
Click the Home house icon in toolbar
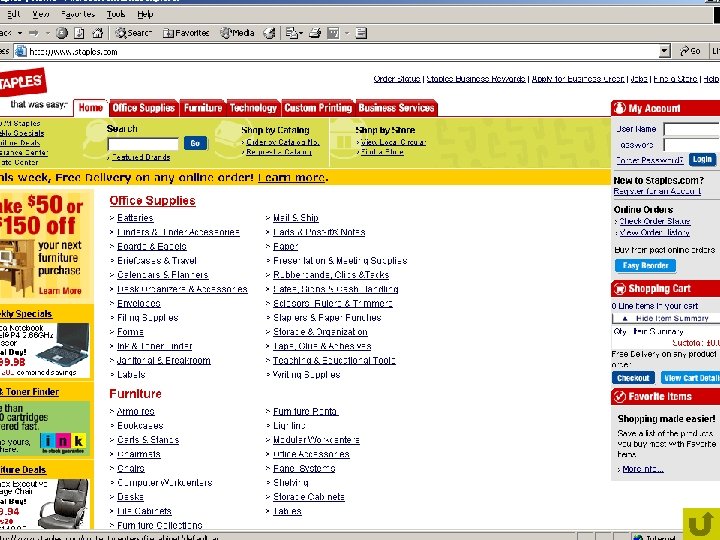tap(97, 33)
